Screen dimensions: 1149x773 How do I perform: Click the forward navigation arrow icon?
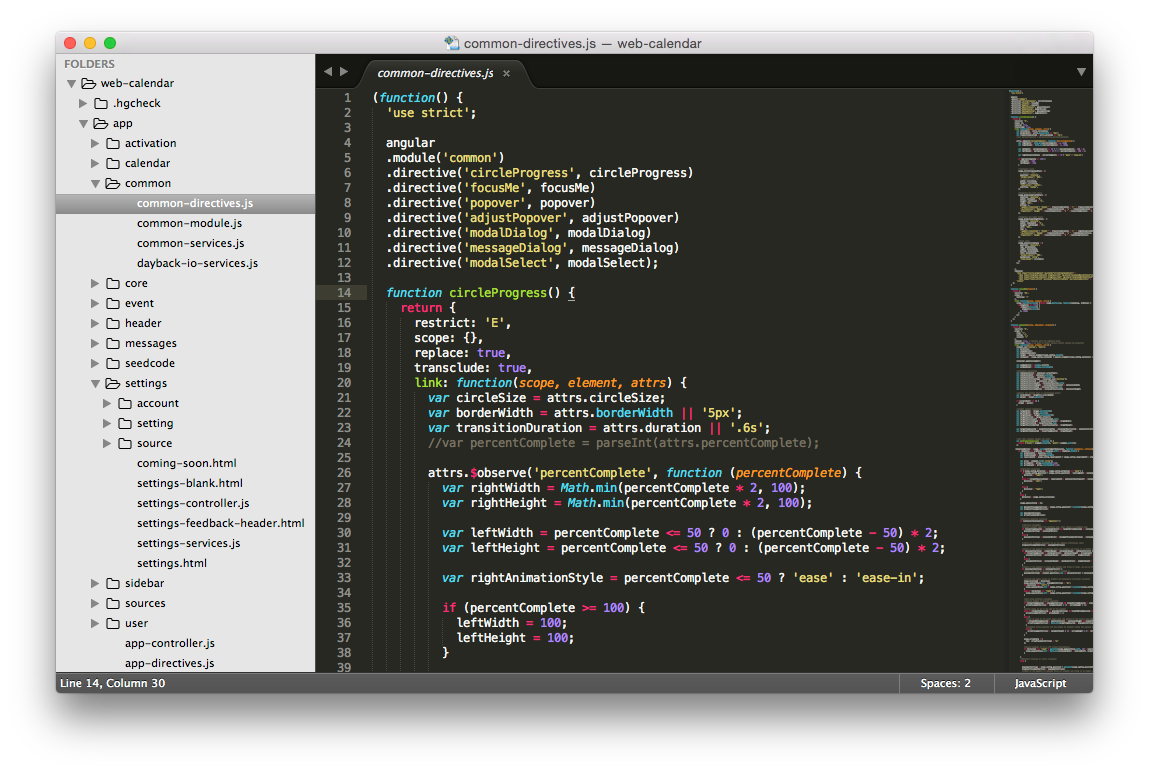click(344, 72)
